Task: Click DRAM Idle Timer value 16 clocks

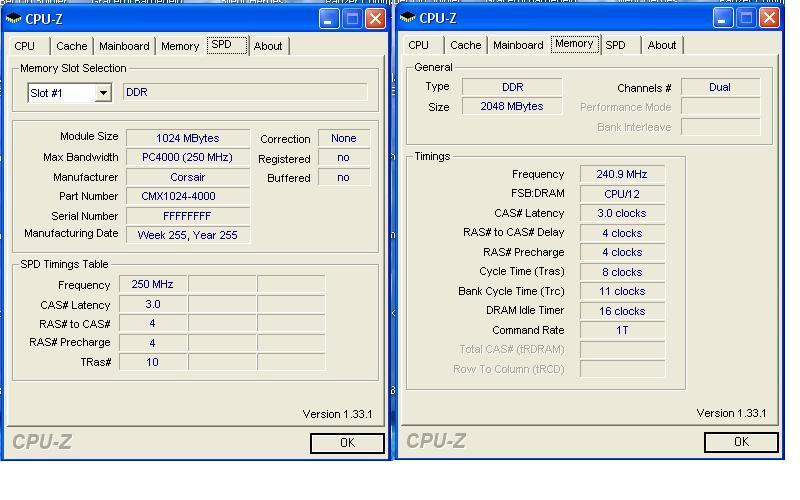Action: click(622, 311)
